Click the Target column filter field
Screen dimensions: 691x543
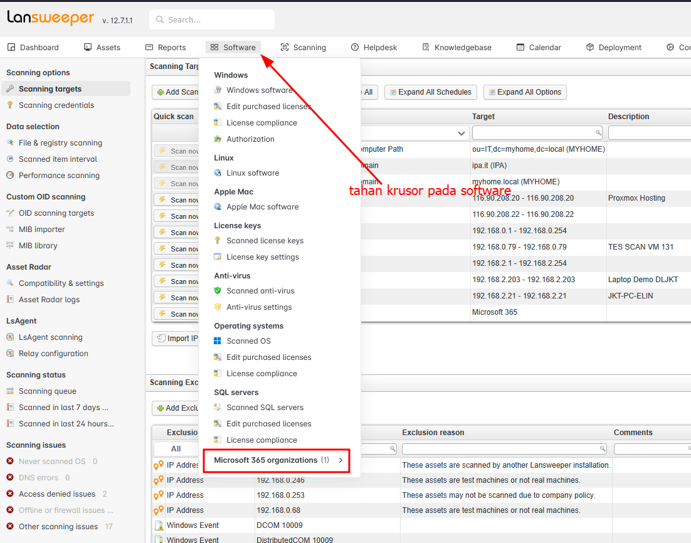click(x=537, y=133)
